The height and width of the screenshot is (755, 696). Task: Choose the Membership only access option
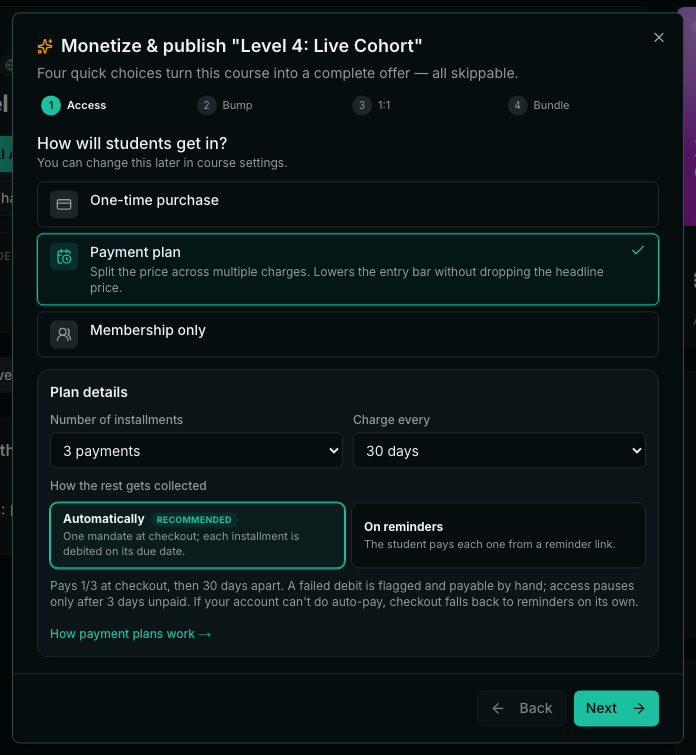tap(348, 334)
